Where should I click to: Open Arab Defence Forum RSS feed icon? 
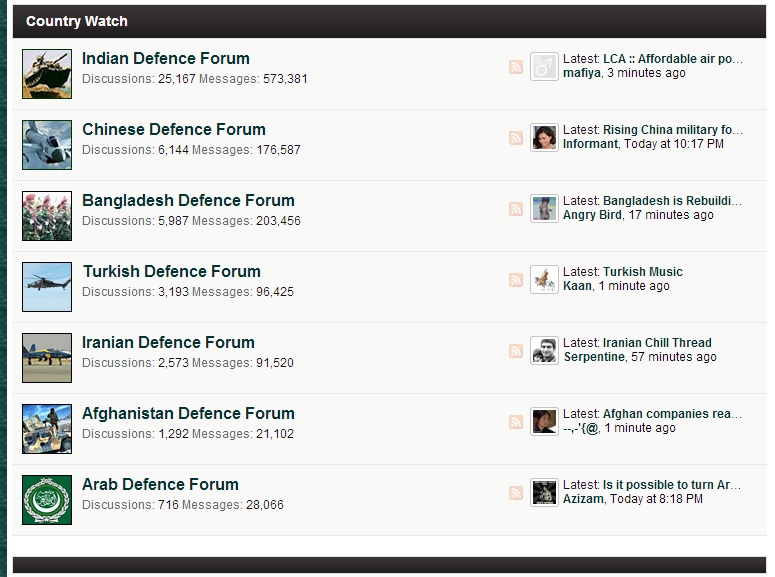pyautogui.click(x=516, y=492)
